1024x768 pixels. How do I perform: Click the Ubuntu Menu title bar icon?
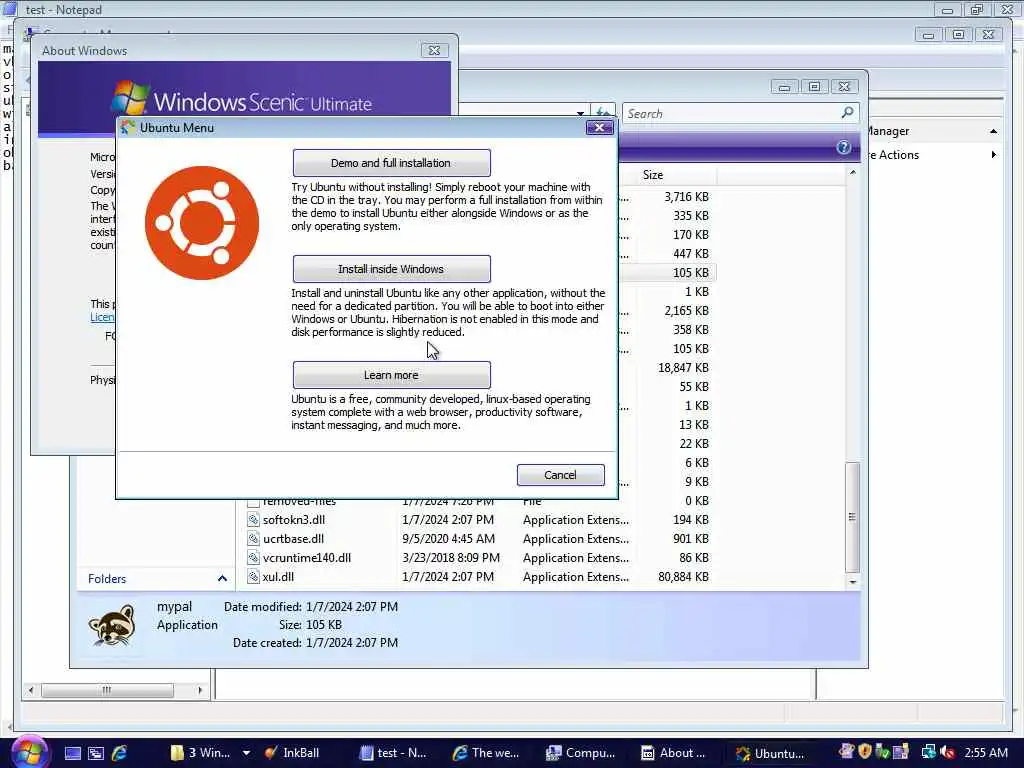pos(128,127)
